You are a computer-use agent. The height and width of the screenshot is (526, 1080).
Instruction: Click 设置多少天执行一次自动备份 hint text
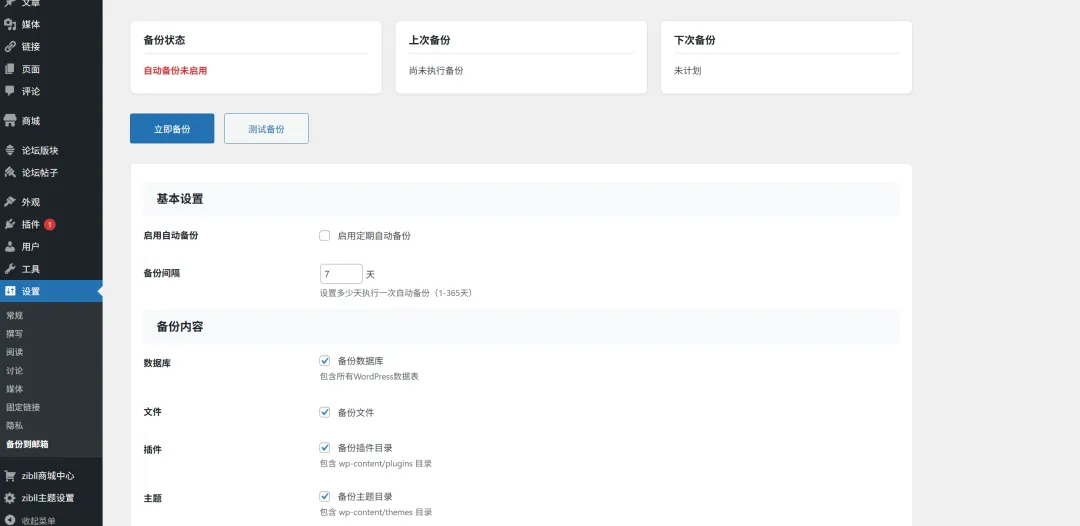[x=396, y=293]
